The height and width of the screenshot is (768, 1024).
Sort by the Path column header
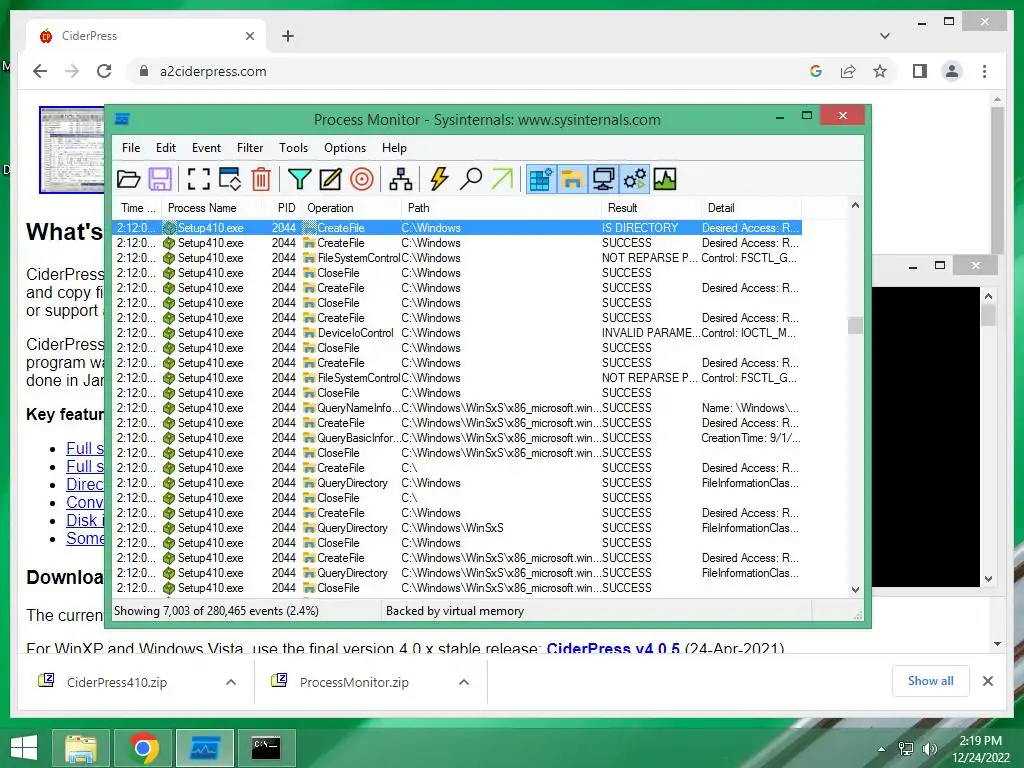click(x=502, y=208)
